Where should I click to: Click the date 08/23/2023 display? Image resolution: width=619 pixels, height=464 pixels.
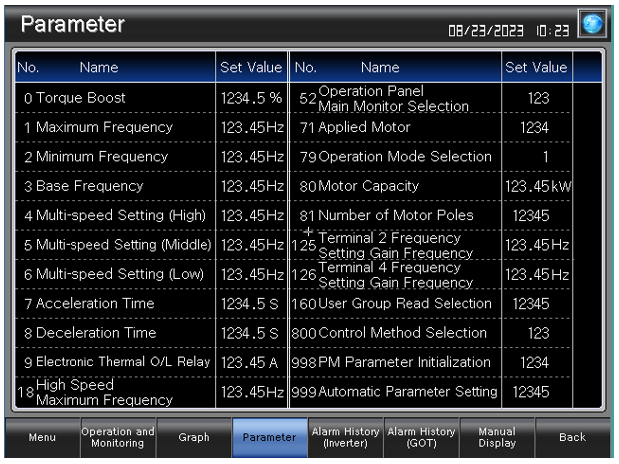click(x=486, y=31)
